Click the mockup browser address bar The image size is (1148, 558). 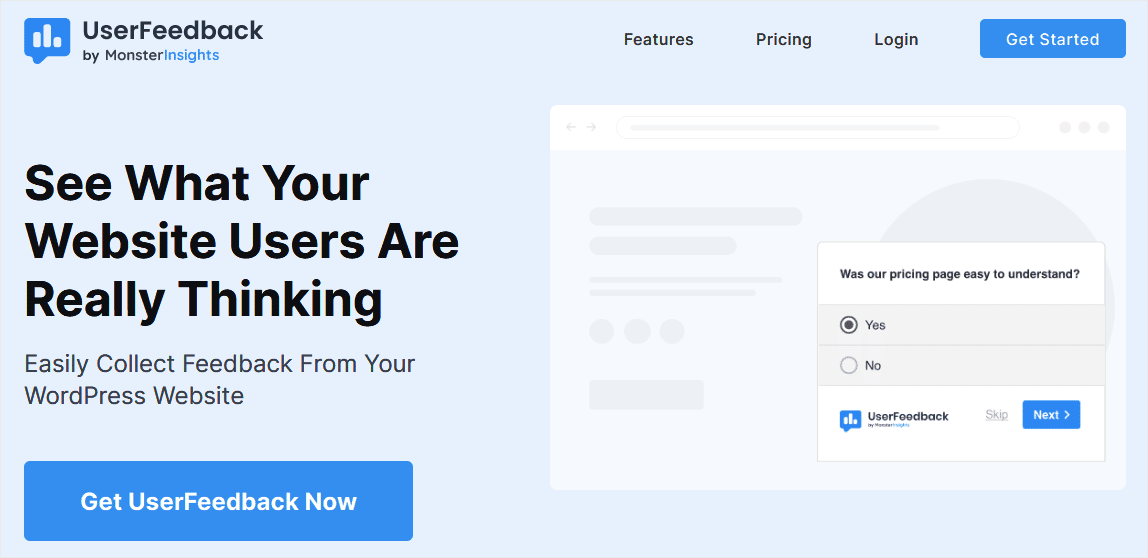pos(817,128)
